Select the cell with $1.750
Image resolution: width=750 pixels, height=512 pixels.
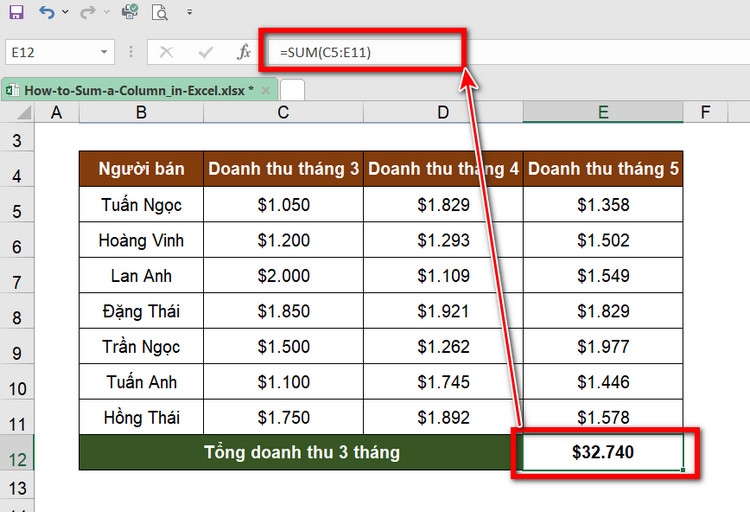pyautogui.click(x=283, y=417)
